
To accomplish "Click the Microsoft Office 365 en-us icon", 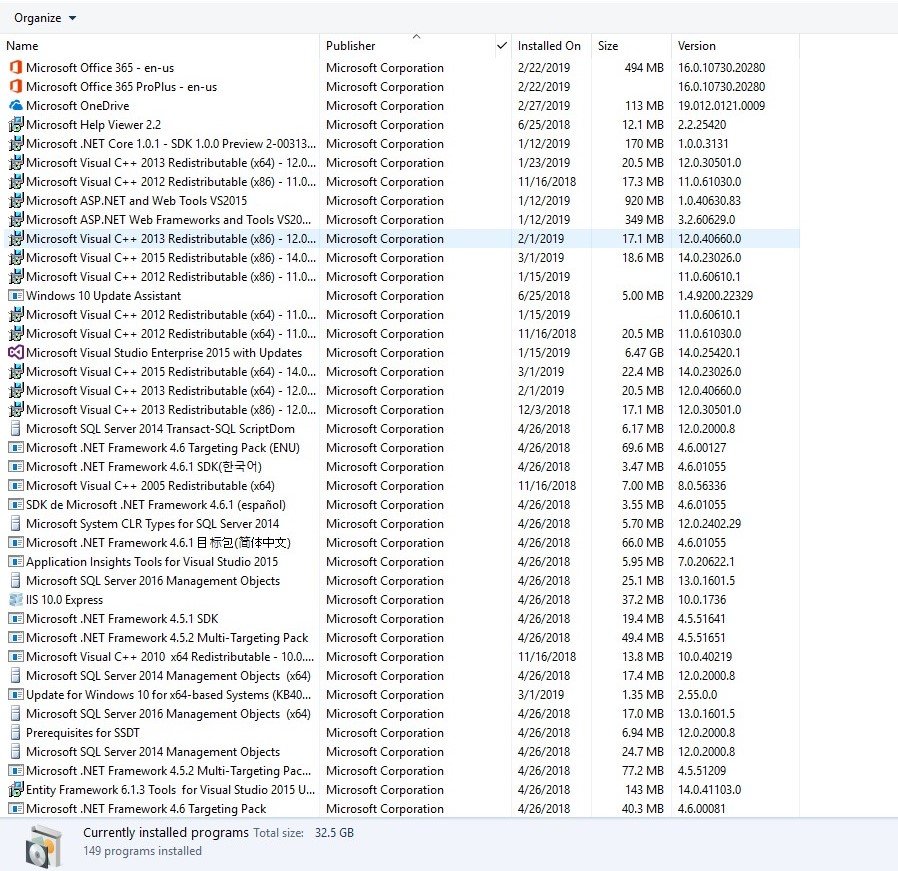I will tap(16, 68).
